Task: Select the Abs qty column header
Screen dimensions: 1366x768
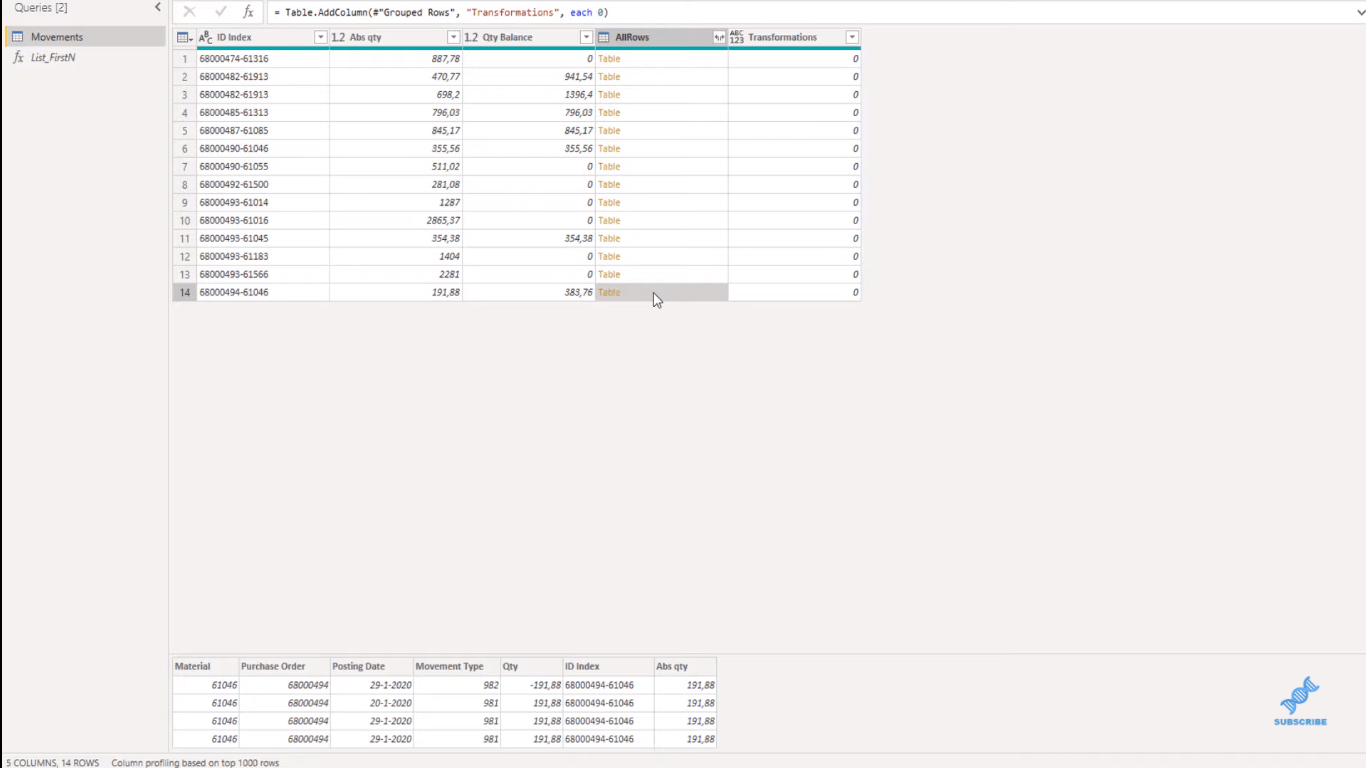Action: (x=396, y=37)
